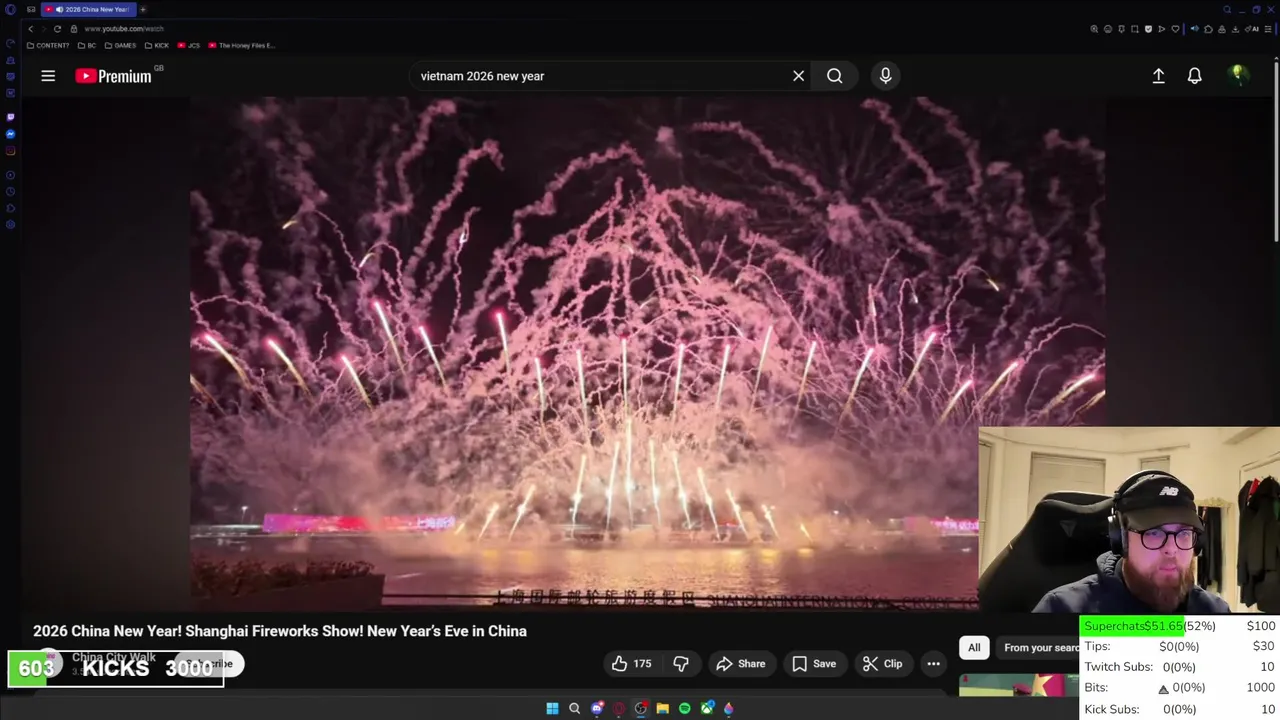Open the JCS bookmark
Viewport: 1280px width, 720px height.
pos(189,45)
